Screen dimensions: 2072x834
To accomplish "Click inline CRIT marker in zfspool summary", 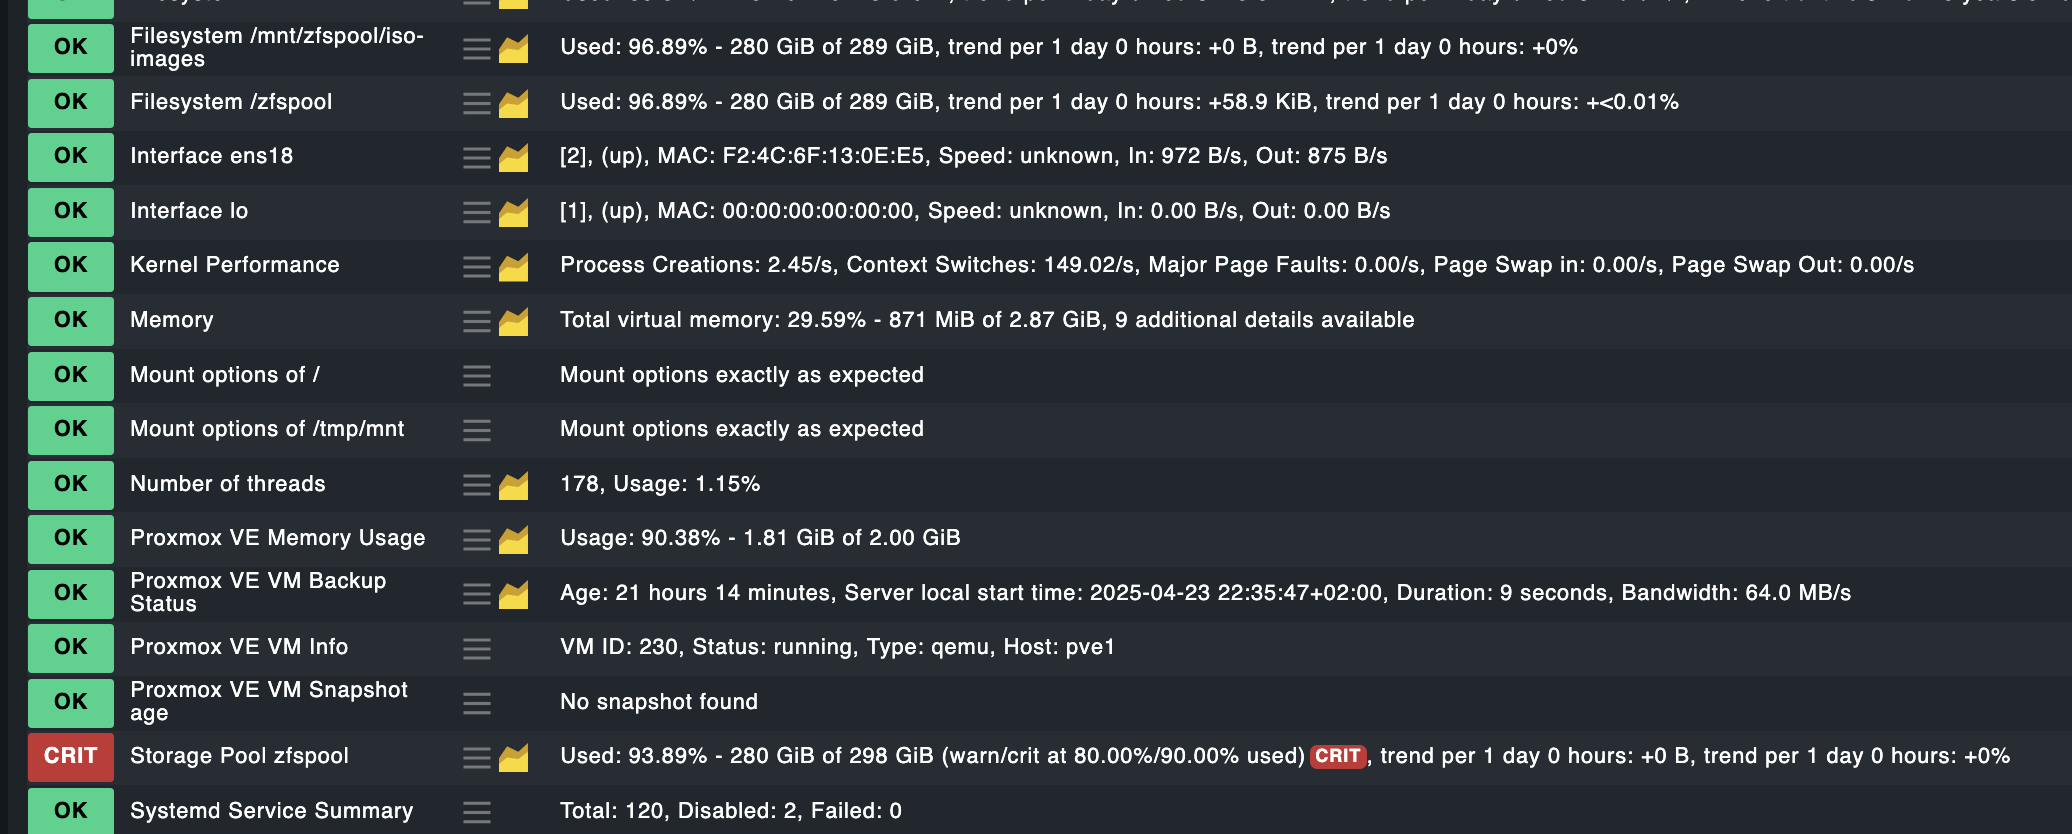I will [1337, 757].
